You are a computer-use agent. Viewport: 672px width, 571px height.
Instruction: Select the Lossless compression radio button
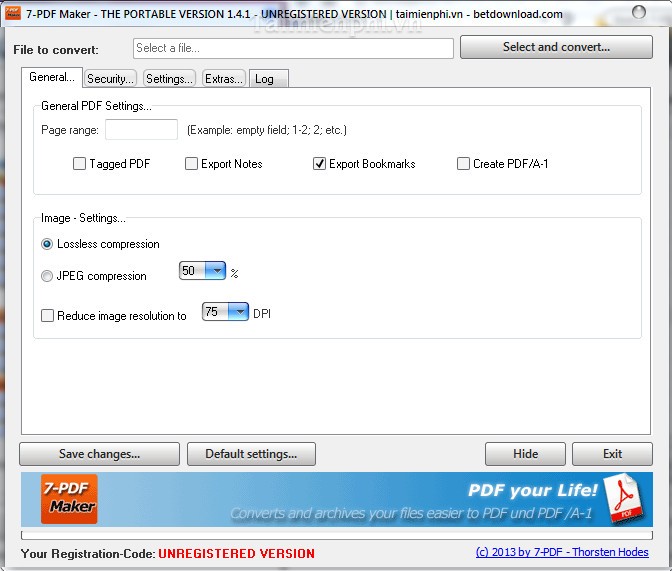[x=47, y=244]
